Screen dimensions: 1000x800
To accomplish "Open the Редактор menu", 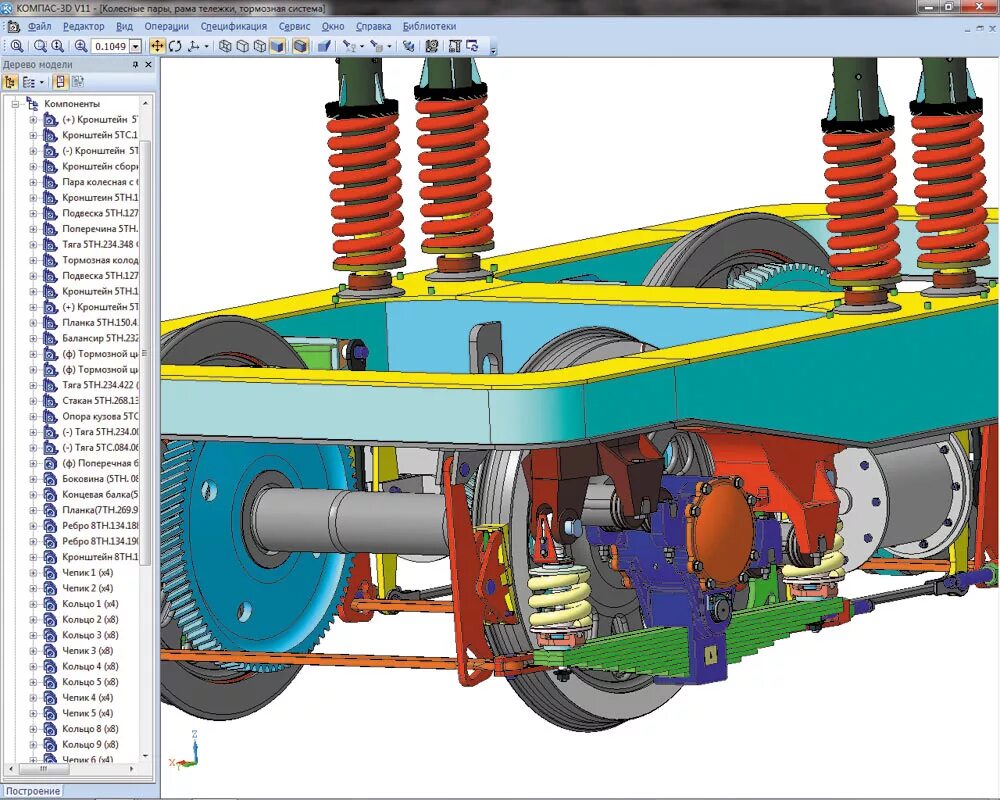I will [x=84, y=26].
